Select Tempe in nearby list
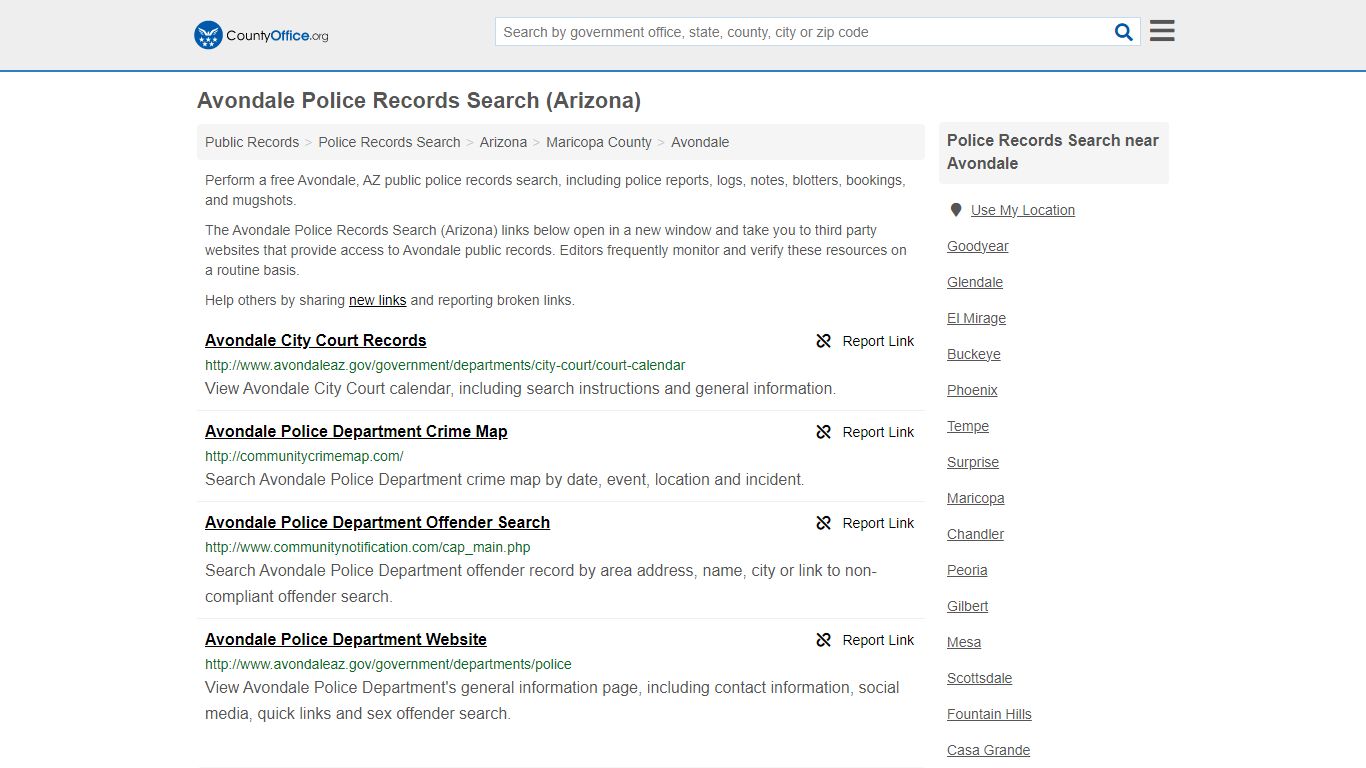This screenshot has height=768, width=1366. (x=968, y=426)
